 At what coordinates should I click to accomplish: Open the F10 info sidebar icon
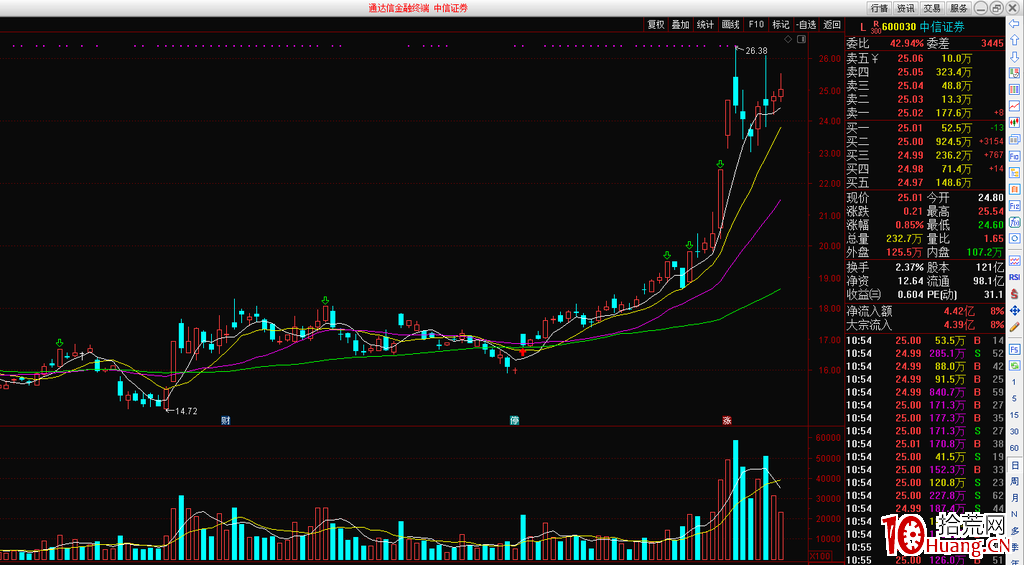(1014, 156)
